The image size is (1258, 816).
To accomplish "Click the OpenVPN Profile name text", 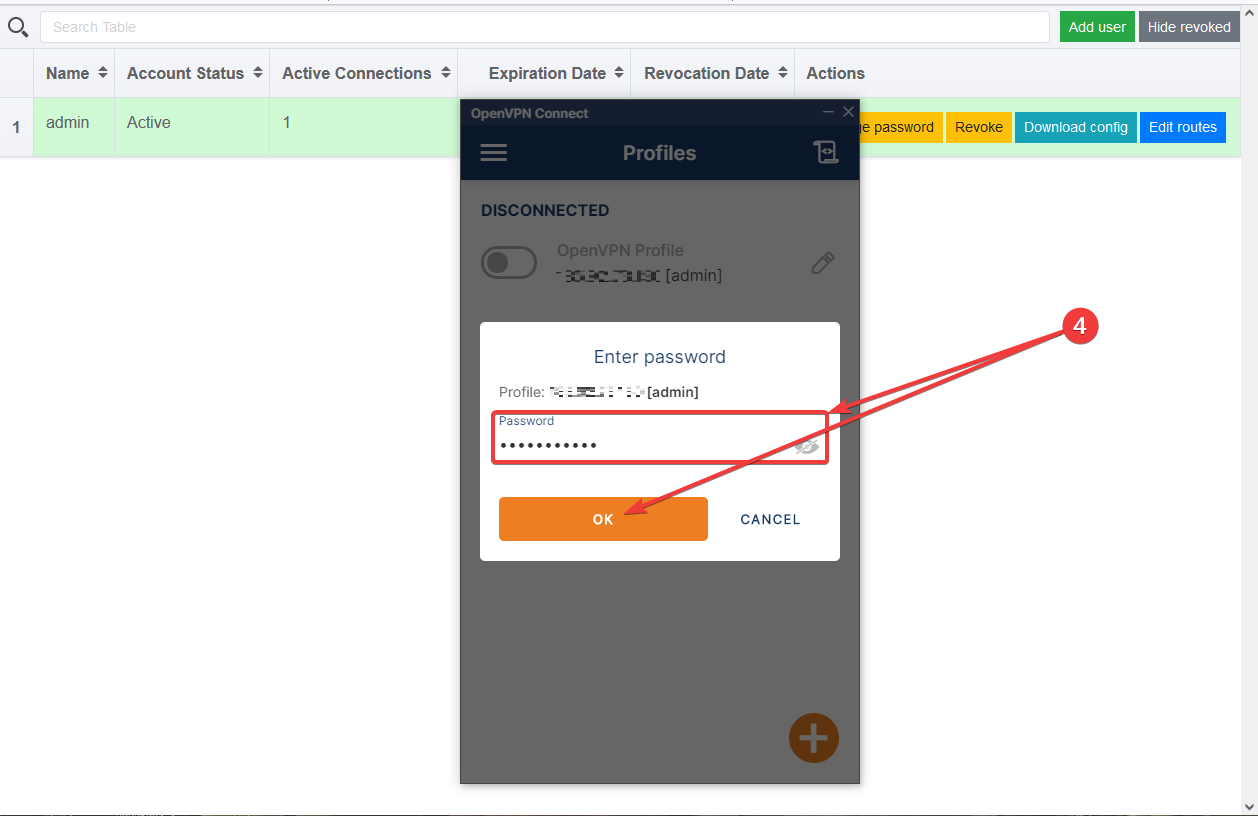I will (x=620, y=251).
